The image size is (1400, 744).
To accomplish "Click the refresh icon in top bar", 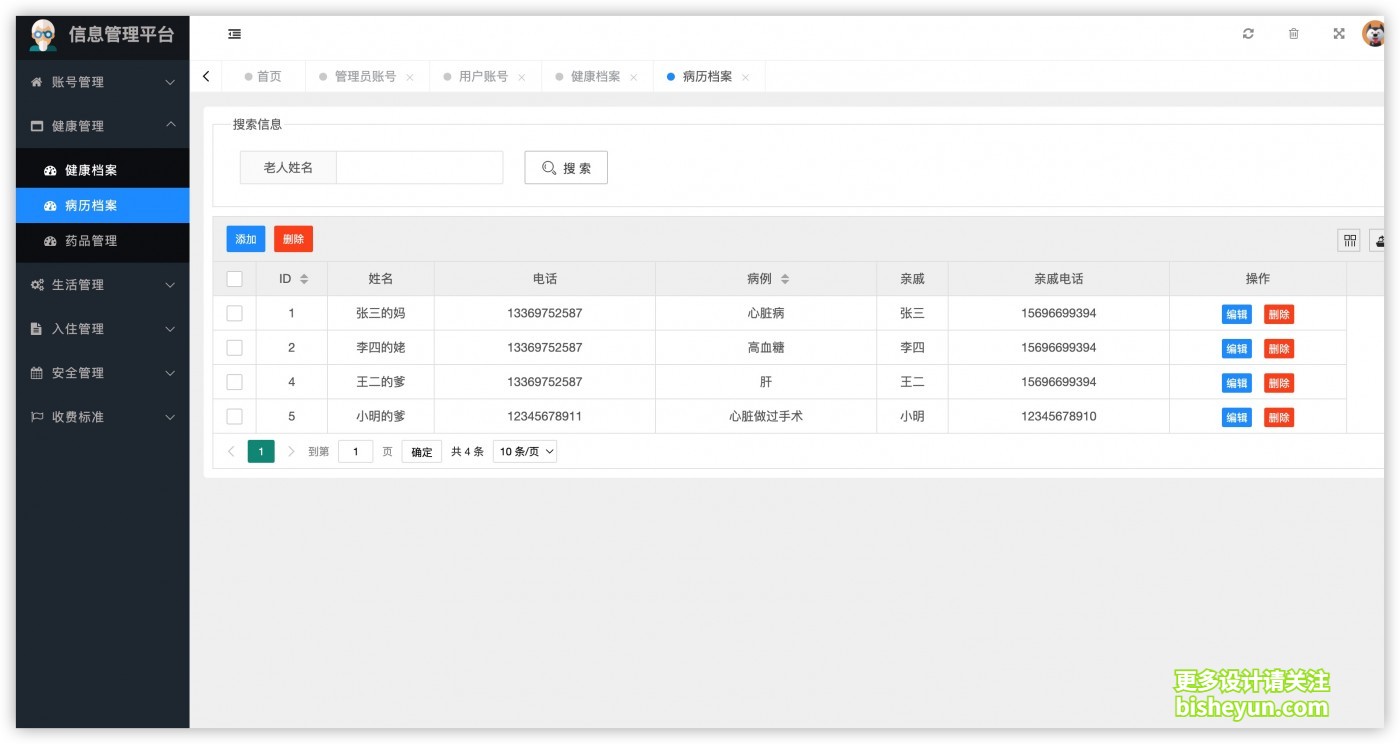I will [1248, 34].
